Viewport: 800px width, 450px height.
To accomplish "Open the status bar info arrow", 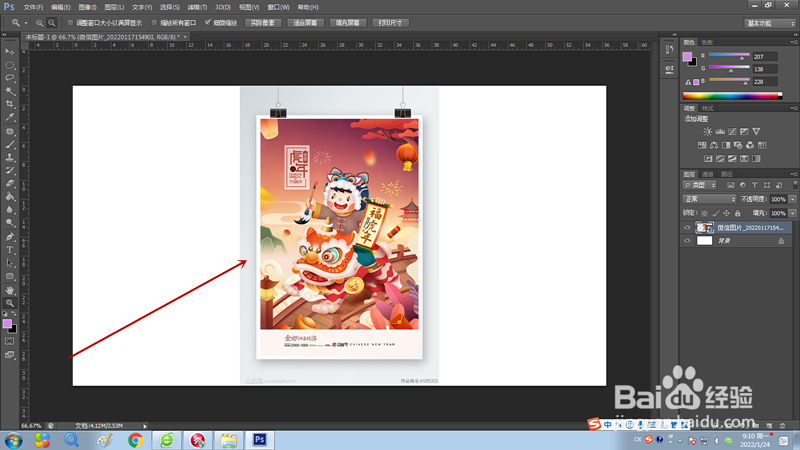I will coord(145,426).
